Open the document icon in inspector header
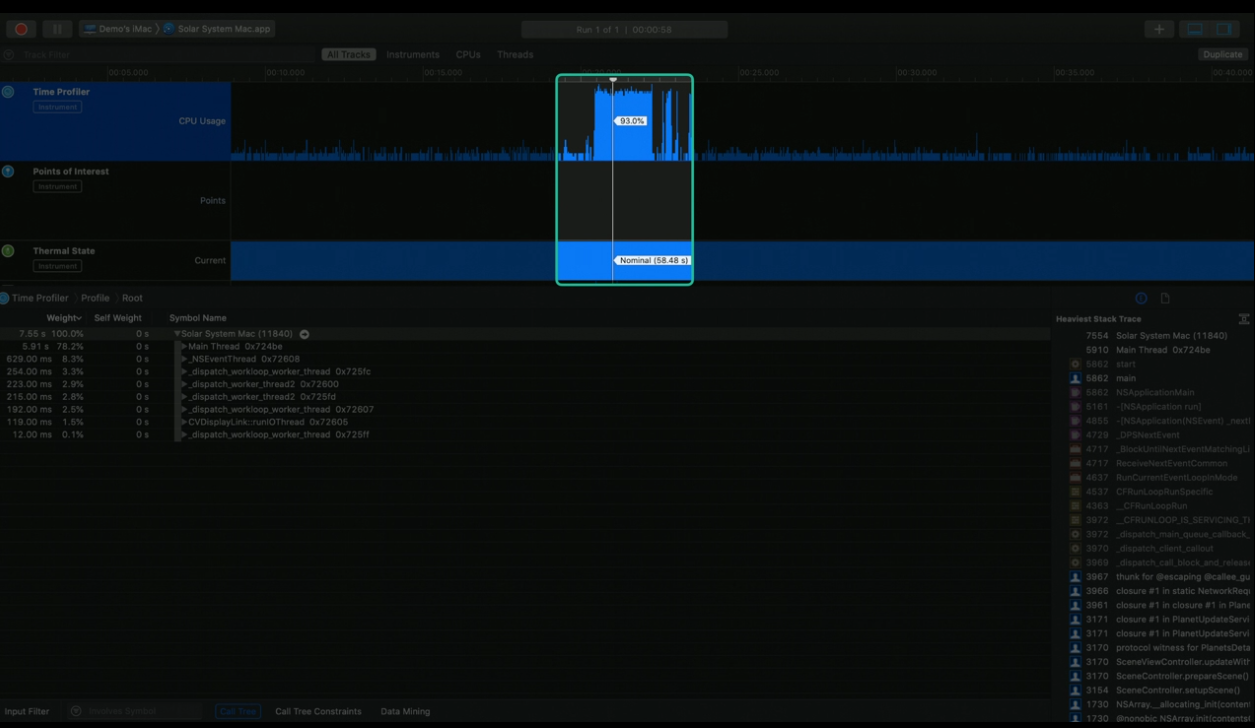Image resolution: width=1255 pixels, height=728 pixels. pos(1165,298)
